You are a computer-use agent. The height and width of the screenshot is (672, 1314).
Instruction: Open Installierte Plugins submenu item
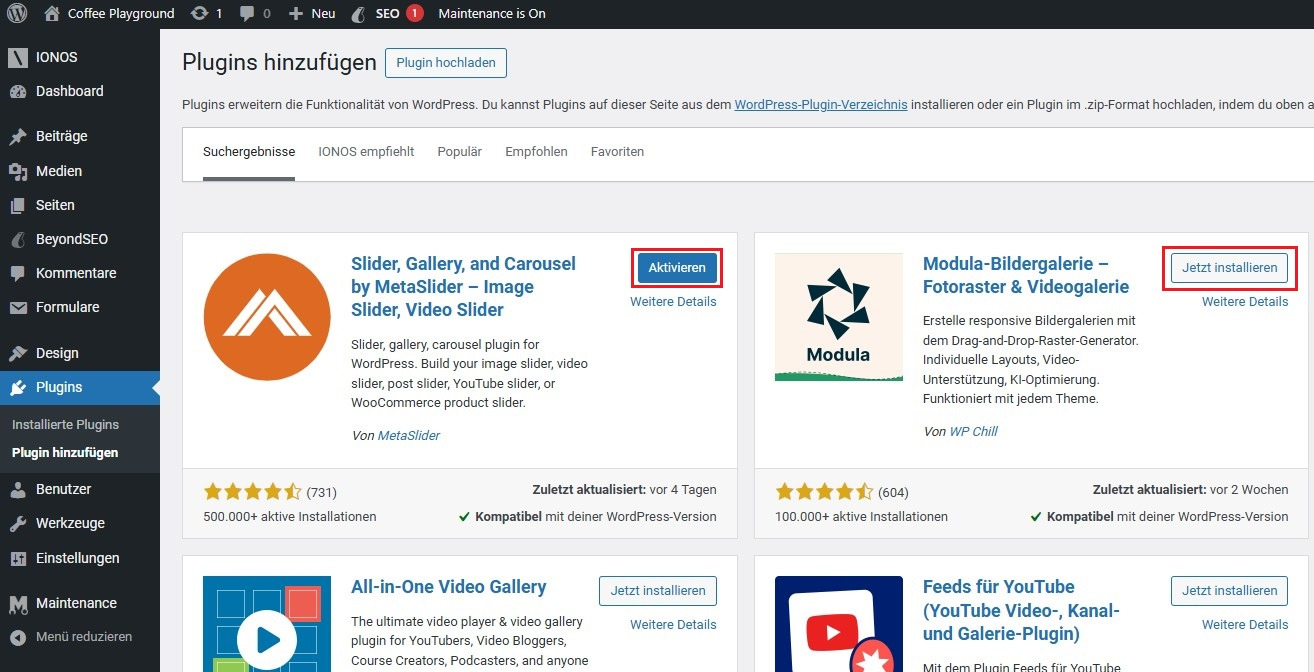65,424
